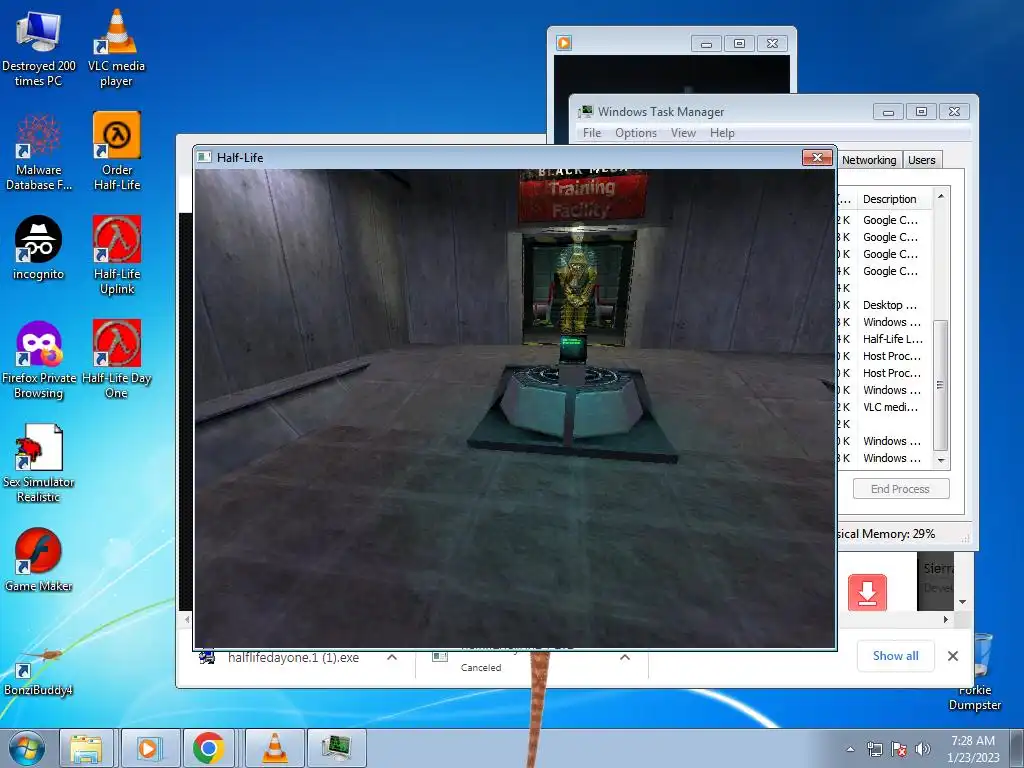The width and height of the screenshot is (1024, 768).
Task: Click Chrome page horizontal scroll left arrow
Action: pyautogui.click(x=187, y=619)
